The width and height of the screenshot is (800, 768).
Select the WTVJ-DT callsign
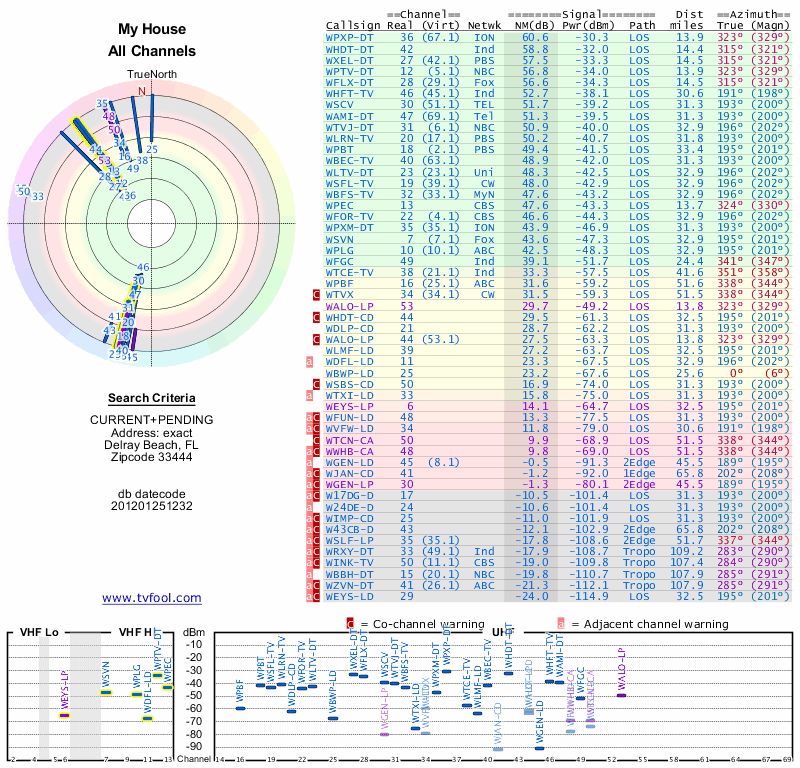coord(349,128)
